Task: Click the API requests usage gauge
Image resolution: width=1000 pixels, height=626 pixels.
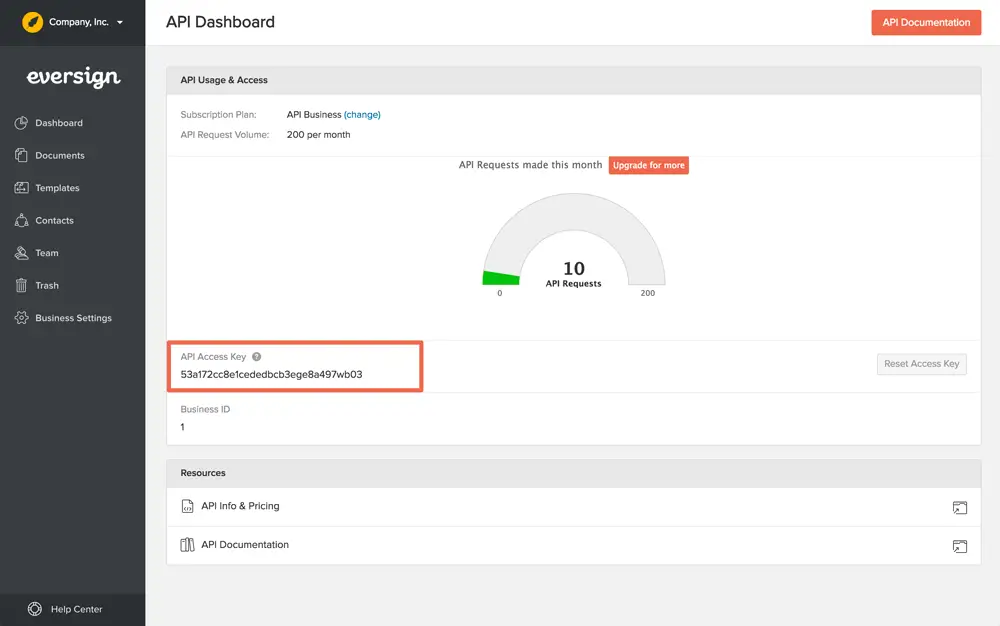Action: tap(573, 240)
